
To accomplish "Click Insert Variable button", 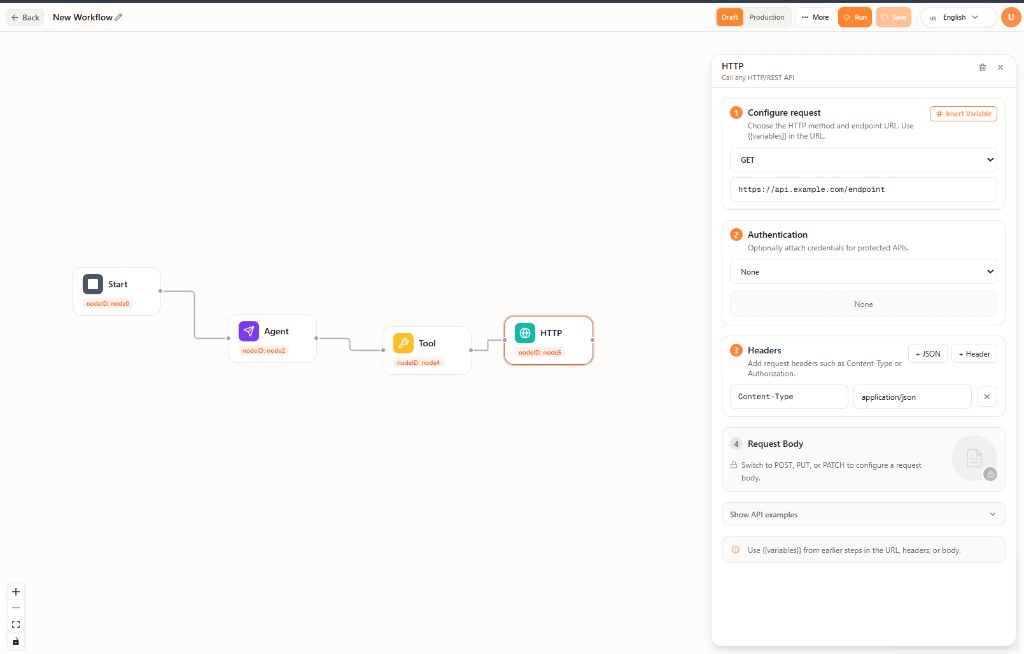I will (x=963, y=114).
